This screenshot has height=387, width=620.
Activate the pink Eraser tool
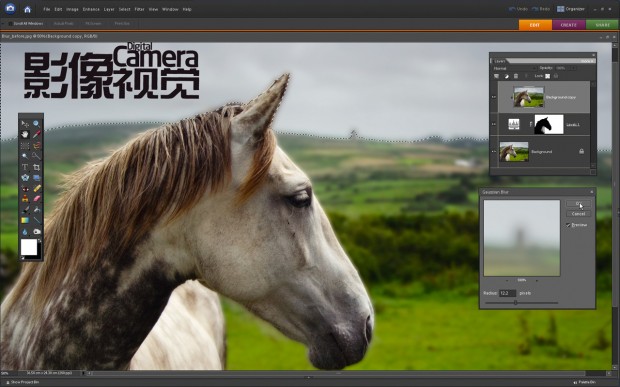point(37,199)
